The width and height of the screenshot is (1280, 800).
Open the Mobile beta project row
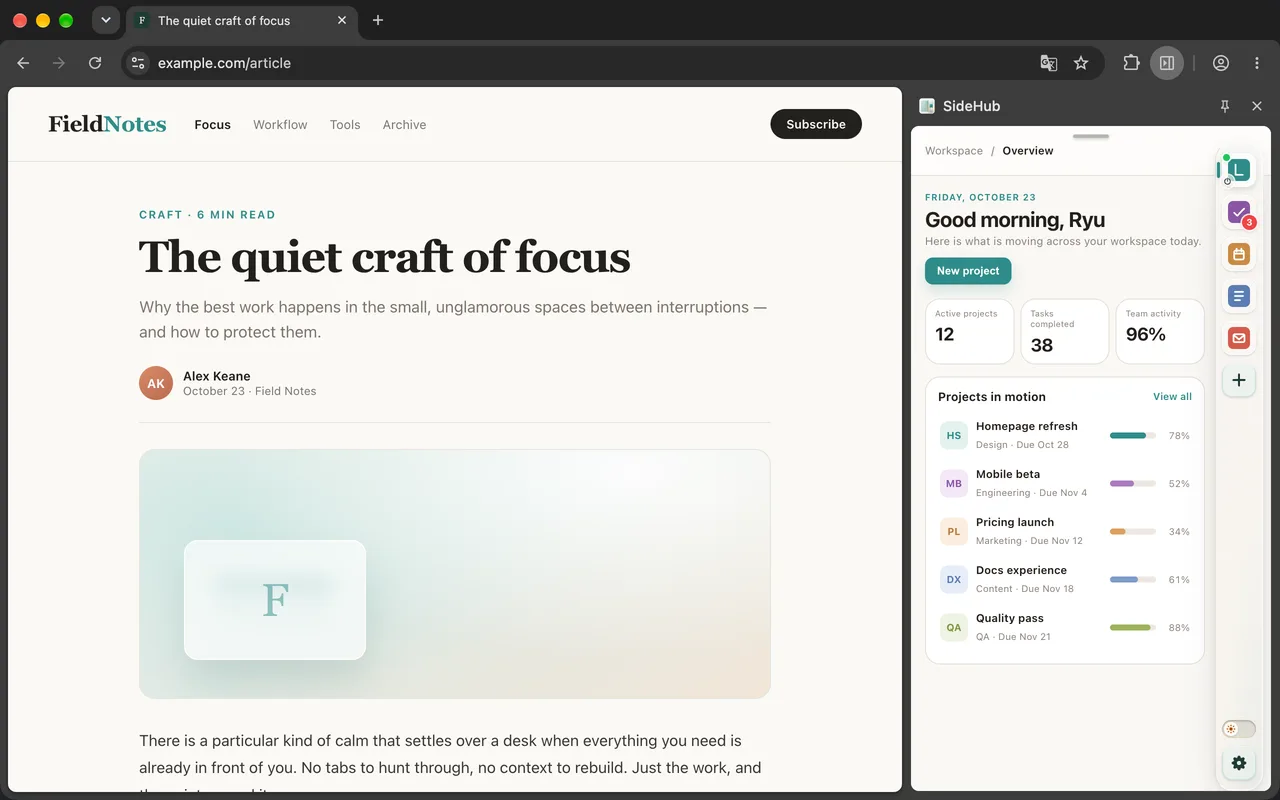(x=1065, y=484)
